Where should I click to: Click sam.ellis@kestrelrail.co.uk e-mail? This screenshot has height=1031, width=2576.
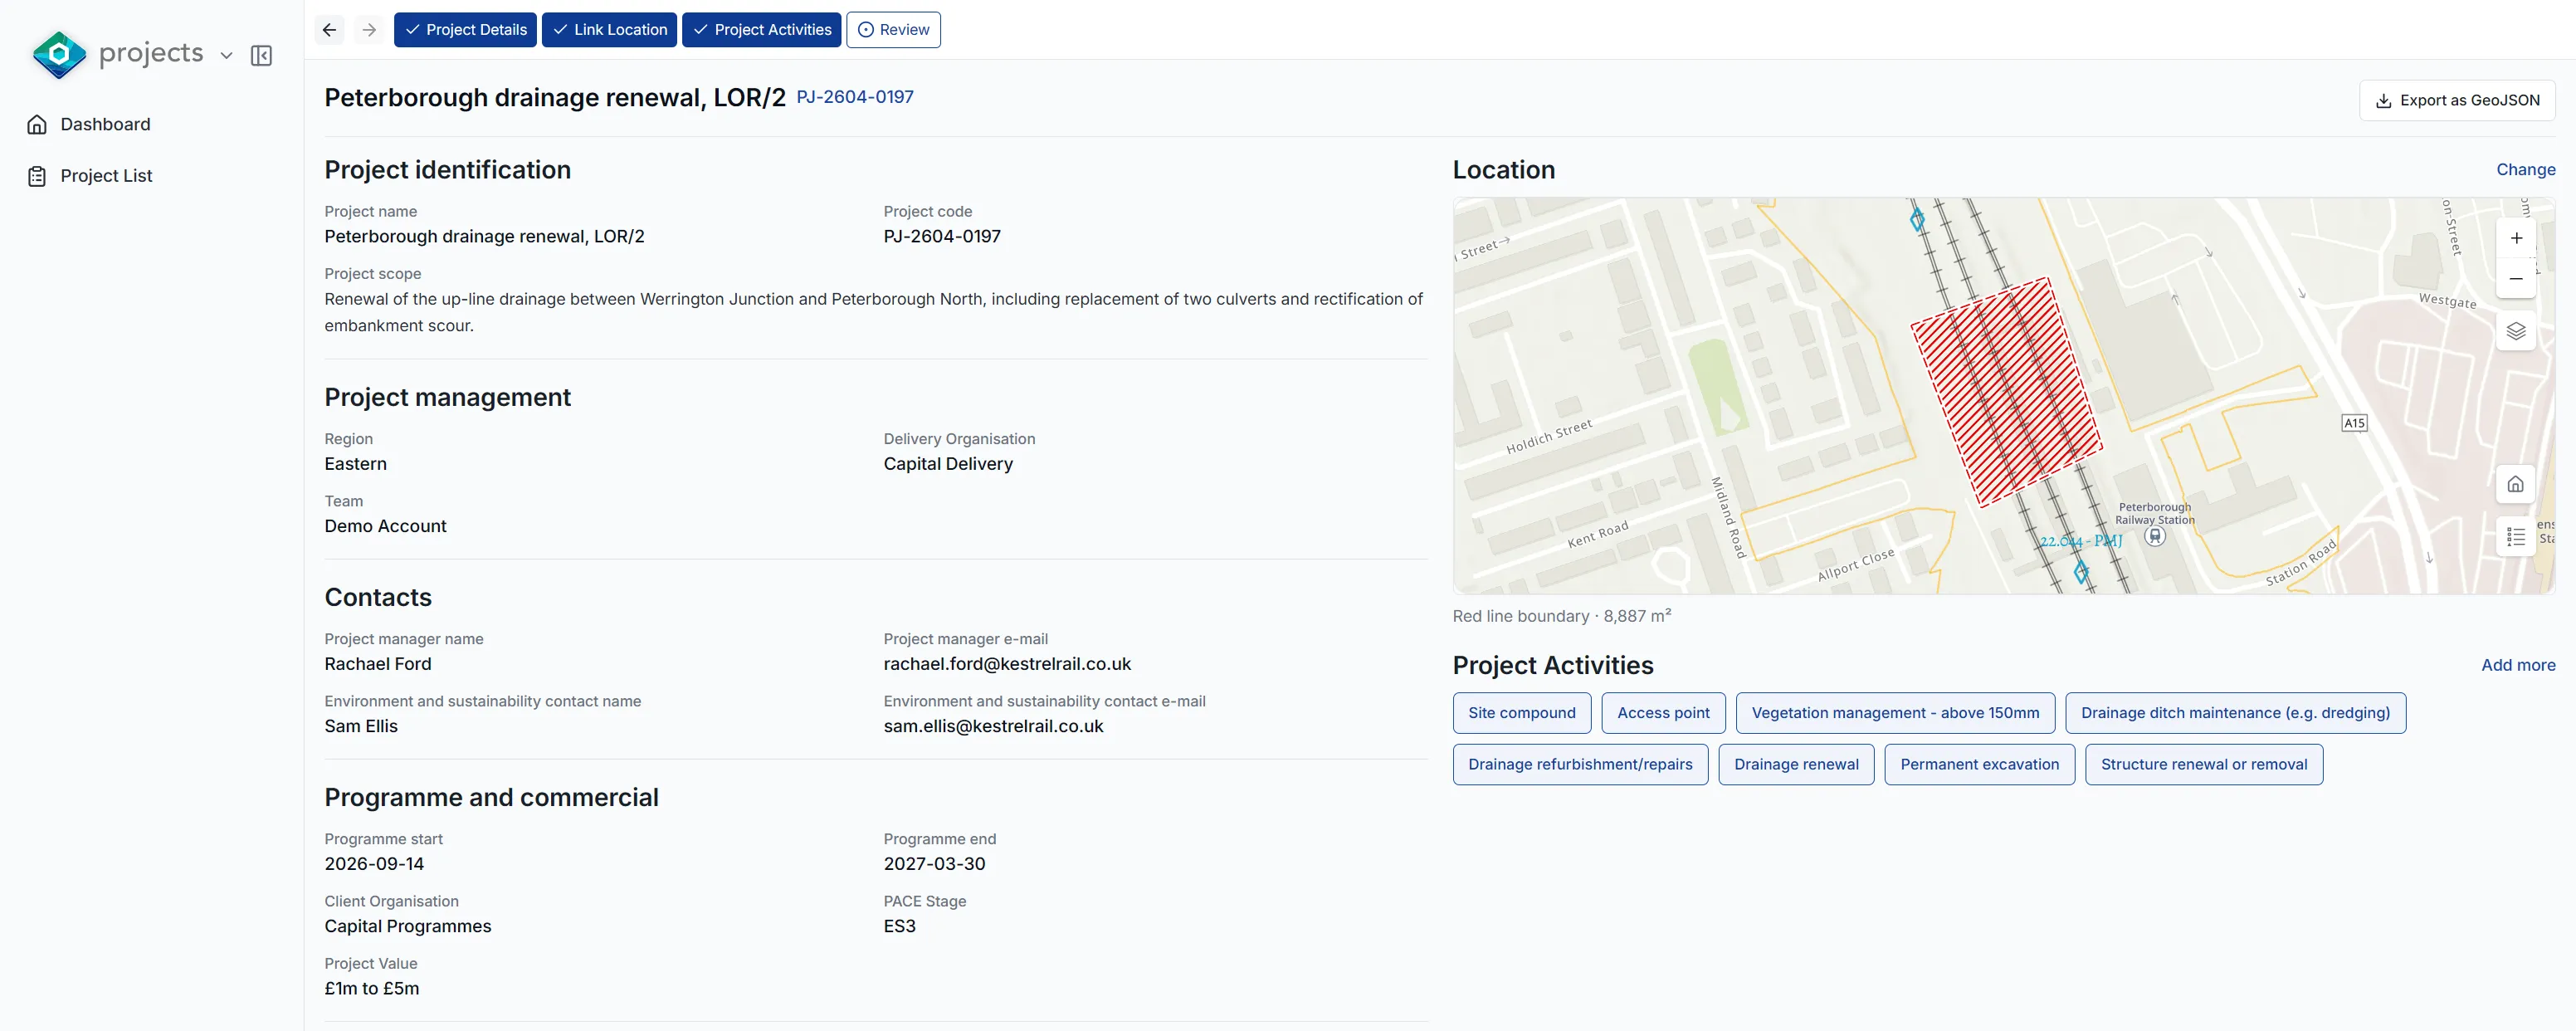point(993,727)
